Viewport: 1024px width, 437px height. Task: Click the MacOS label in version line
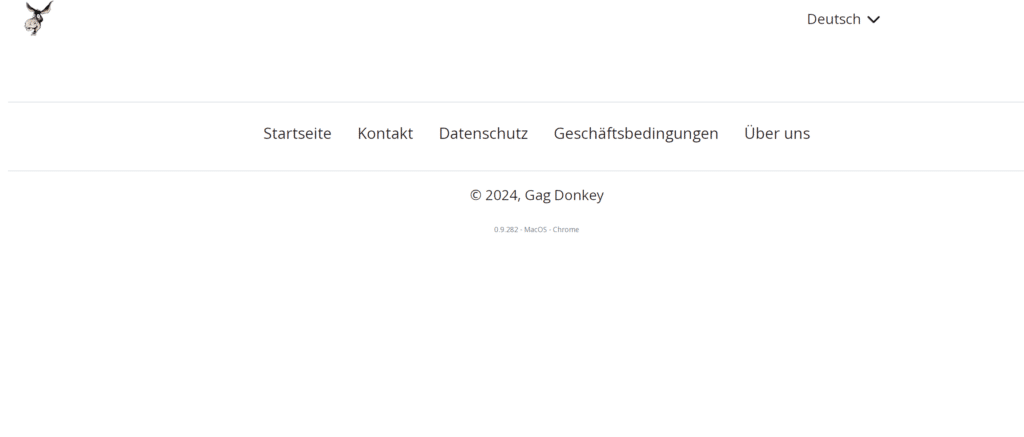pos(535,229)
